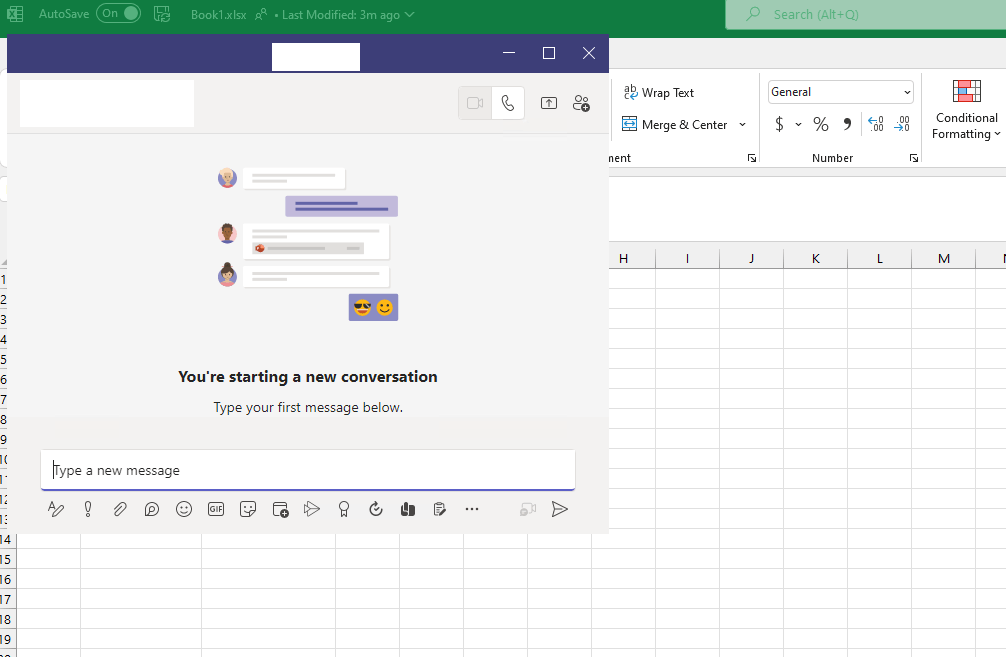Click Decrease Decimal icon
Screen dimensions: 1006x657
pyautogui.click(x=901, y=124)
